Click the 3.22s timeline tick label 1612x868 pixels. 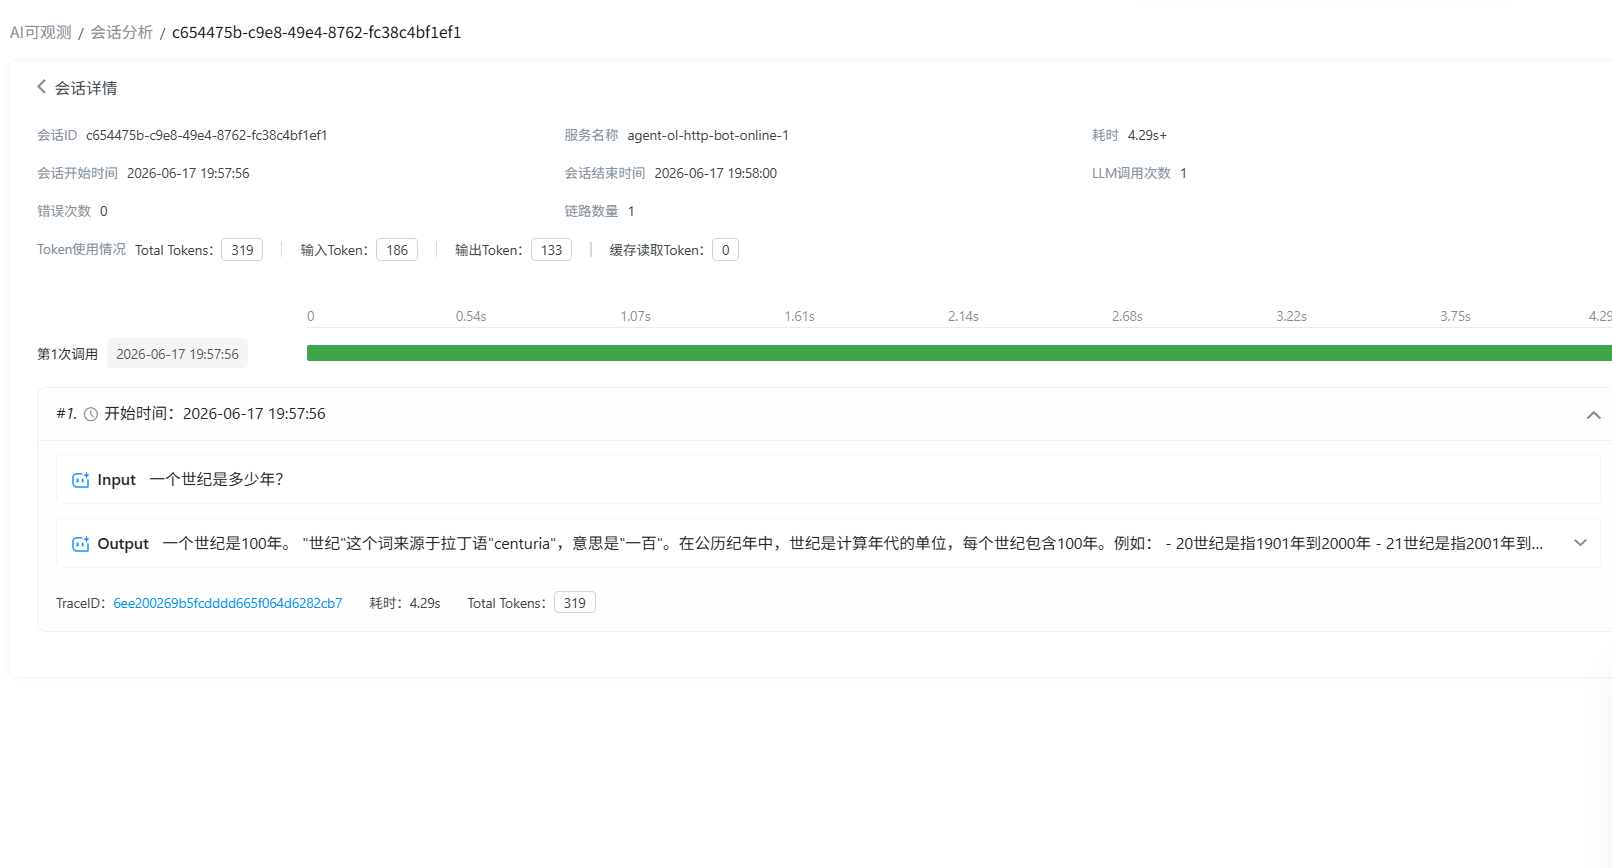tap(1291, 316)
